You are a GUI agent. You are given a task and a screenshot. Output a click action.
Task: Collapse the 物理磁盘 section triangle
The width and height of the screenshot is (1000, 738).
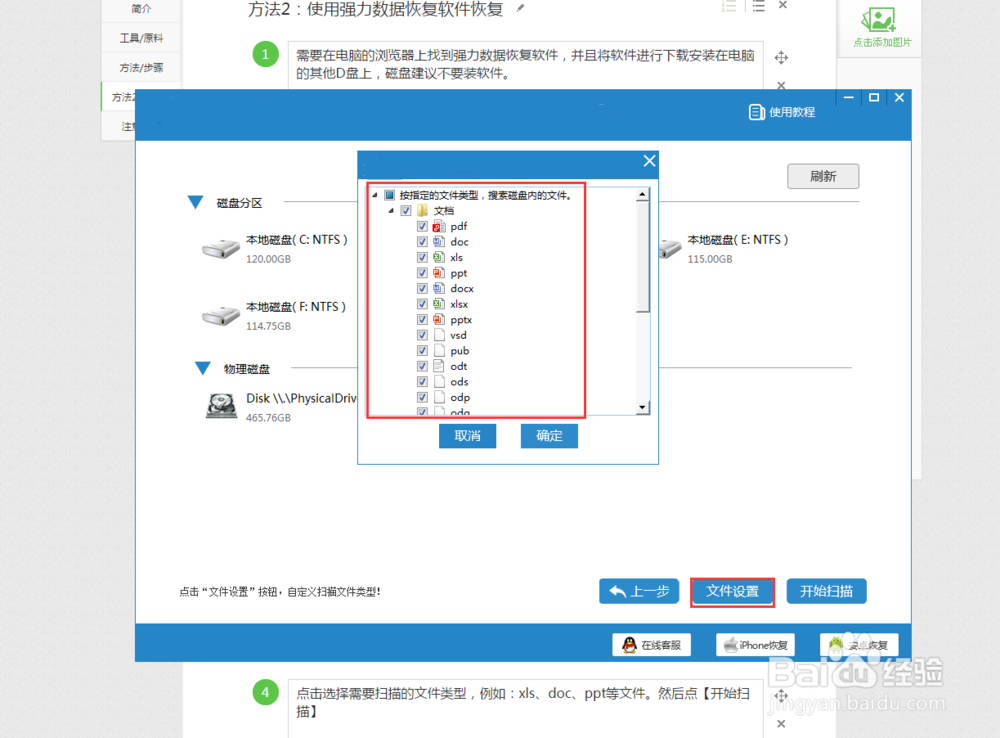tap(202, 368)
